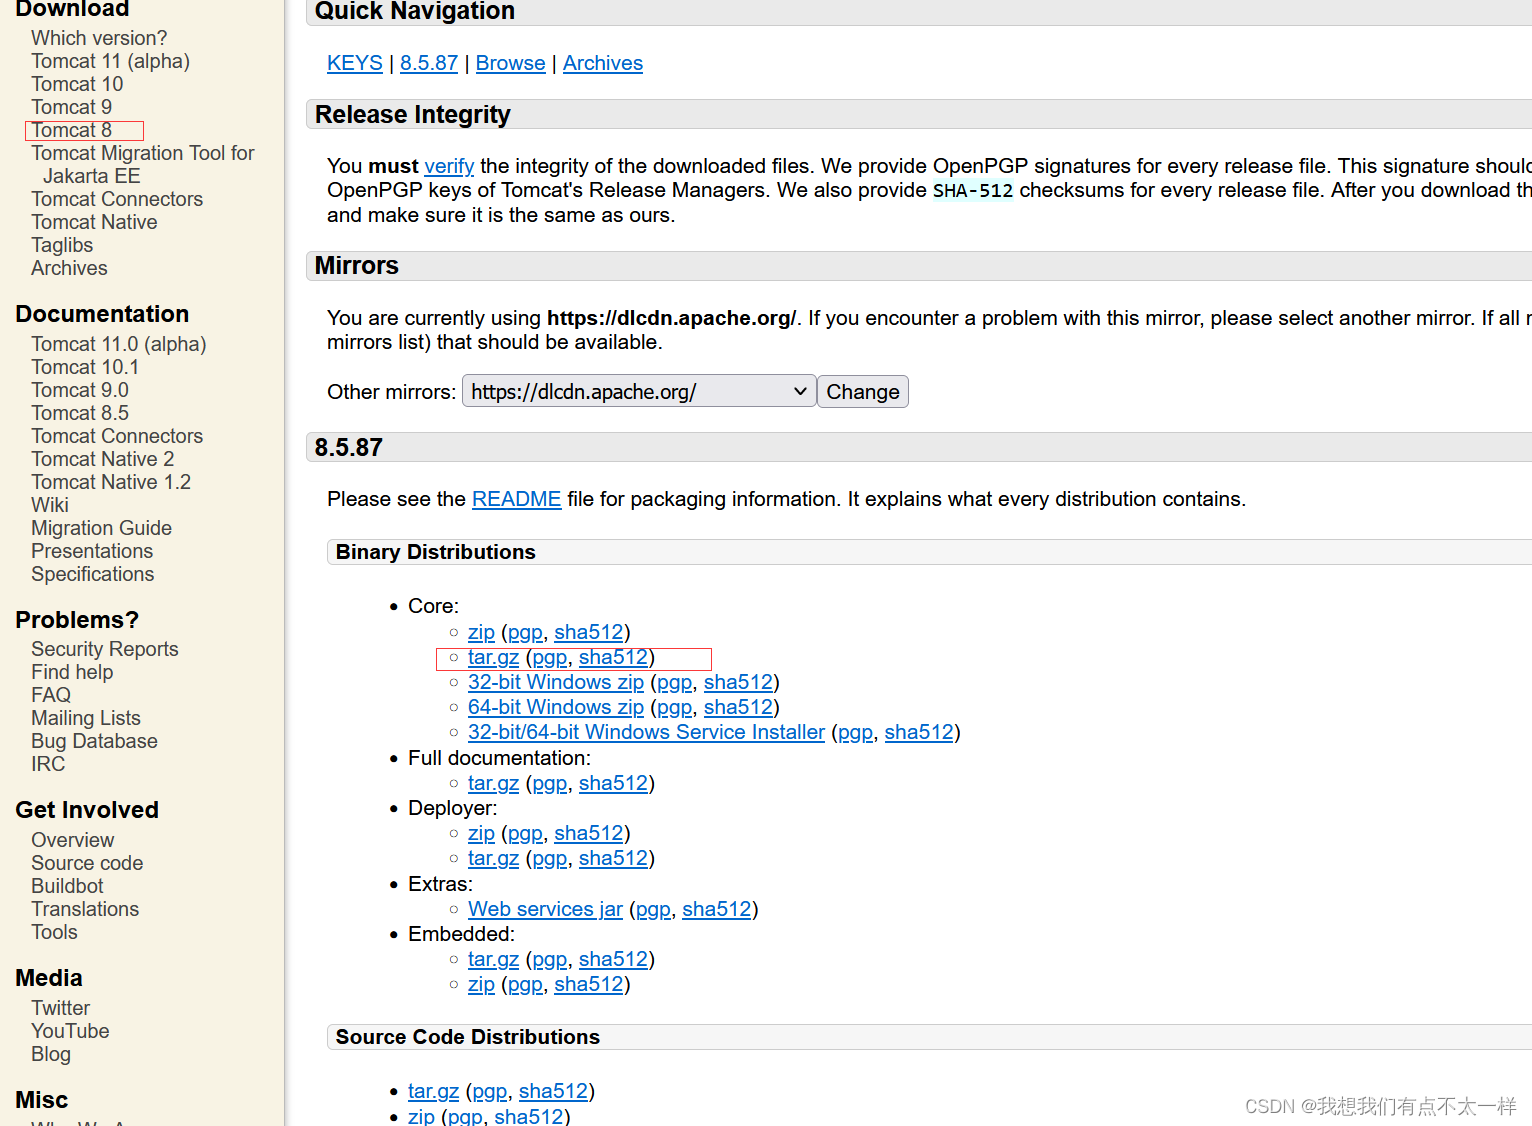Open sha512 for Core tar.gz

pos(613,657)
